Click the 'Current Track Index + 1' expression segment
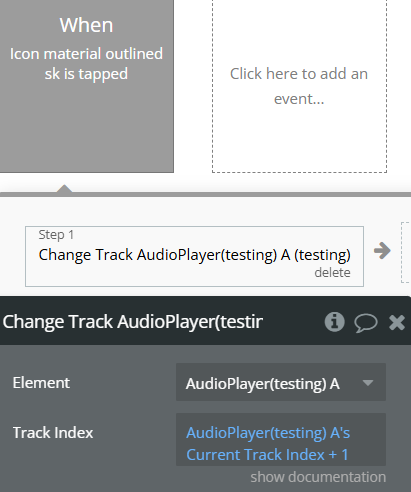 267,455
